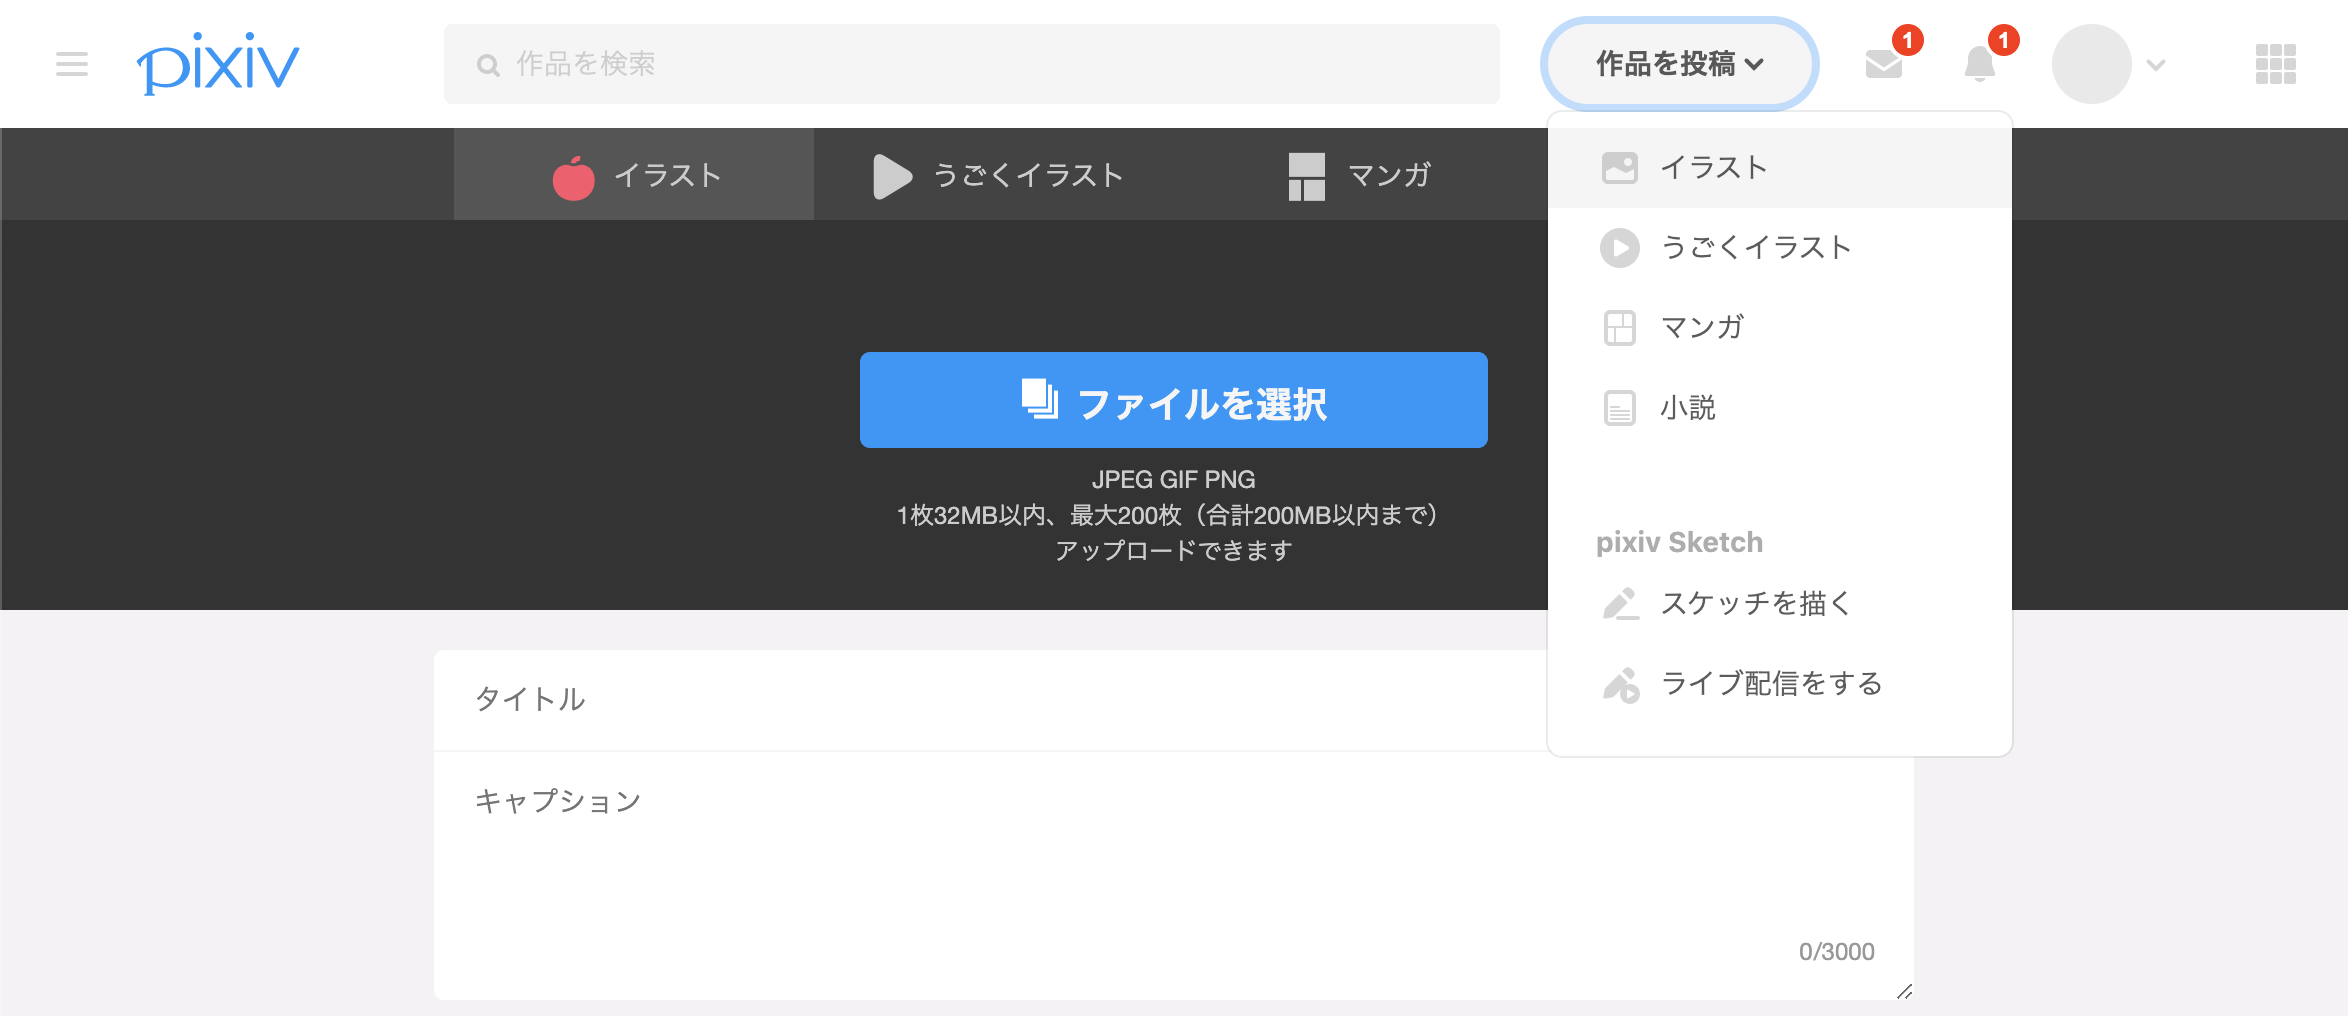The width and height of the screenshot is (2348, 1016).
Task: Click the ファイルを選択 upload button
Action: click(x=1172, y=400)
